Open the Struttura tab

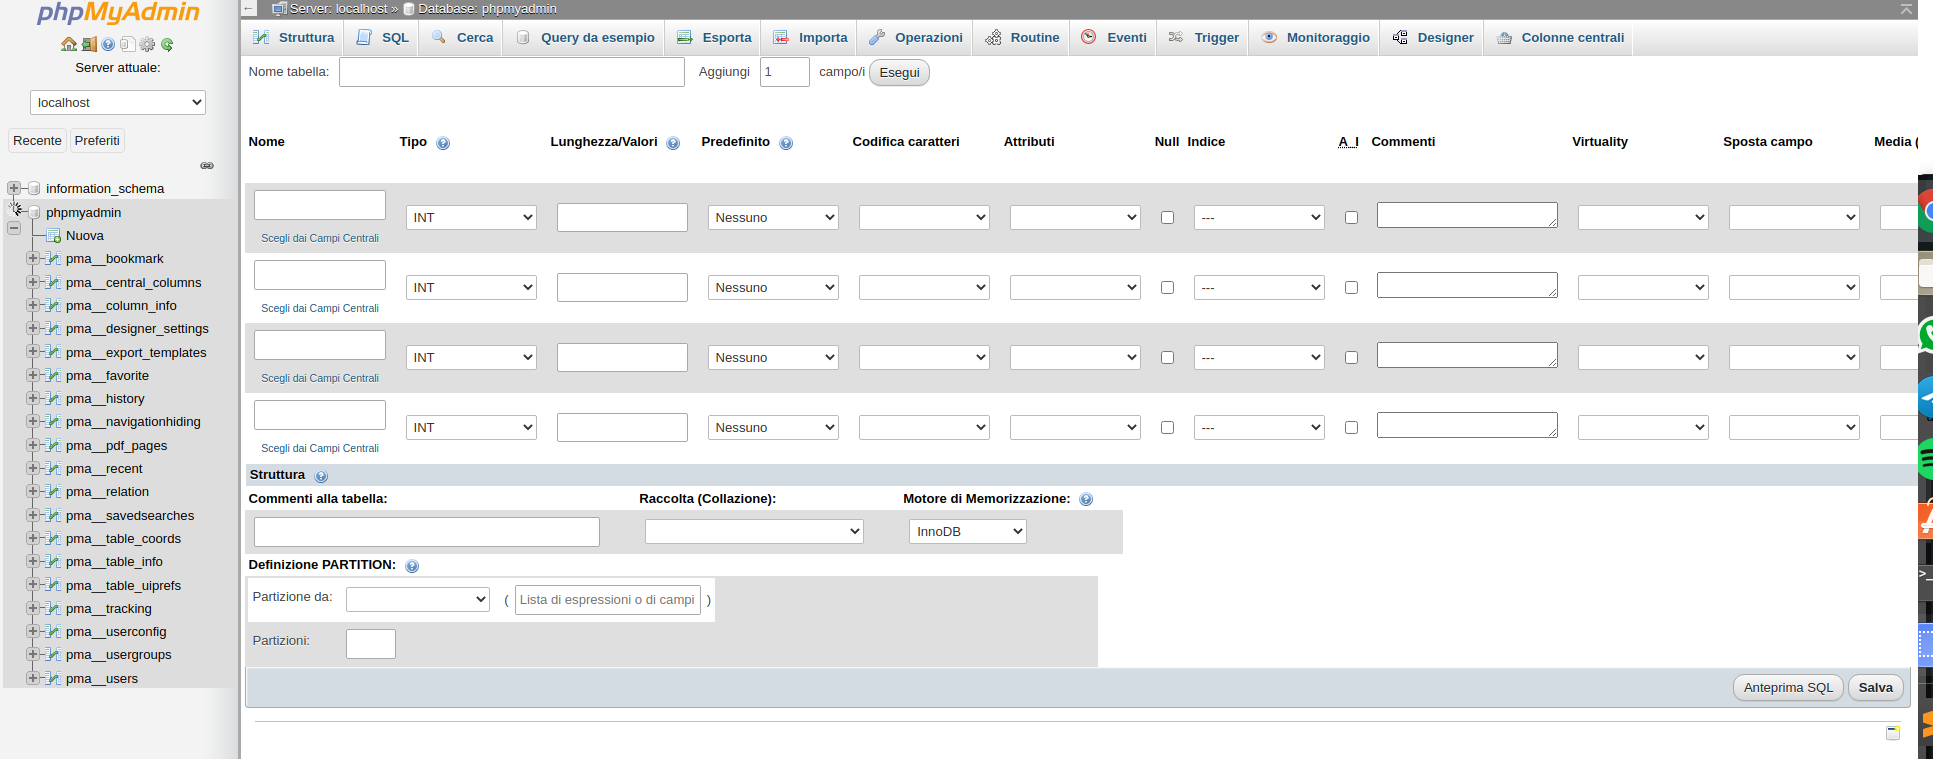[x=294, y=37]
